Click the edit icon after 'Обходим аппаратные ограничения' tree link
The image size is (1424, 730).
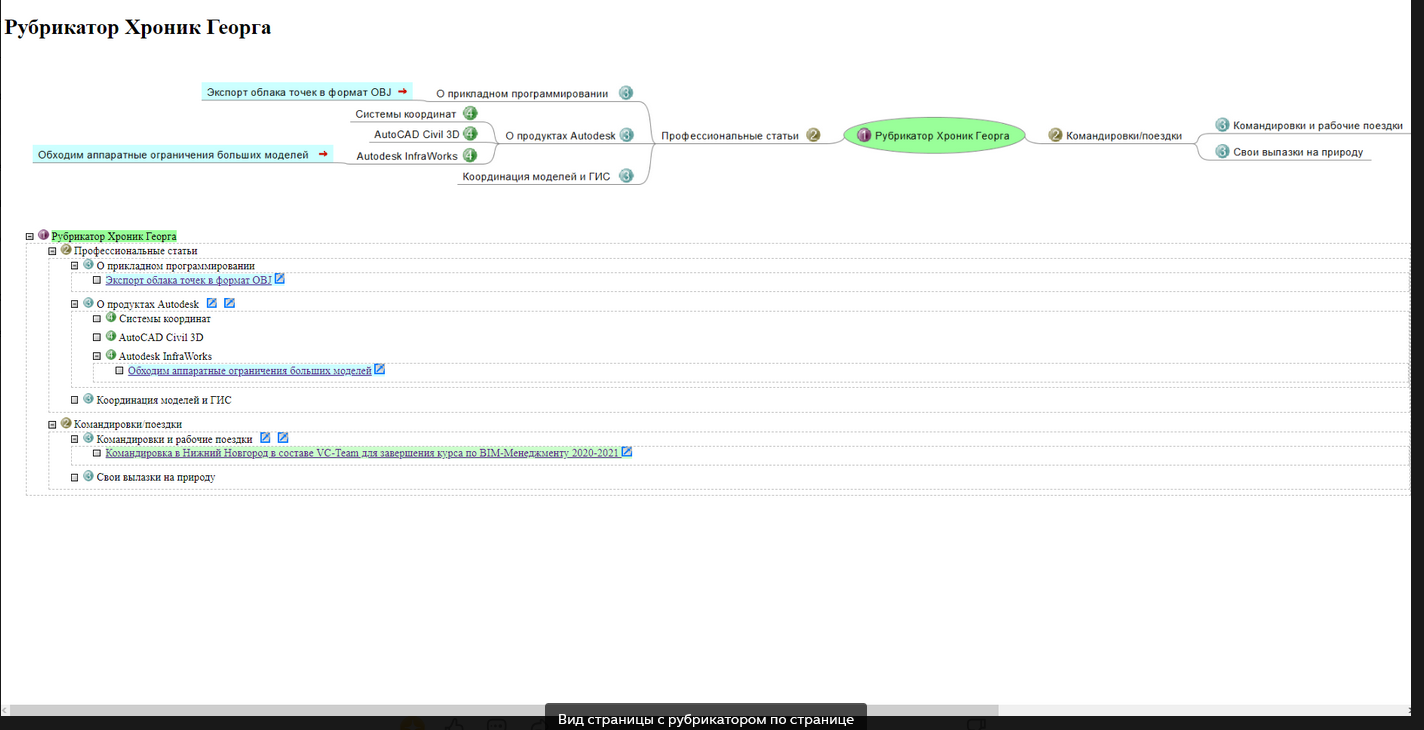tap(380, 370)
